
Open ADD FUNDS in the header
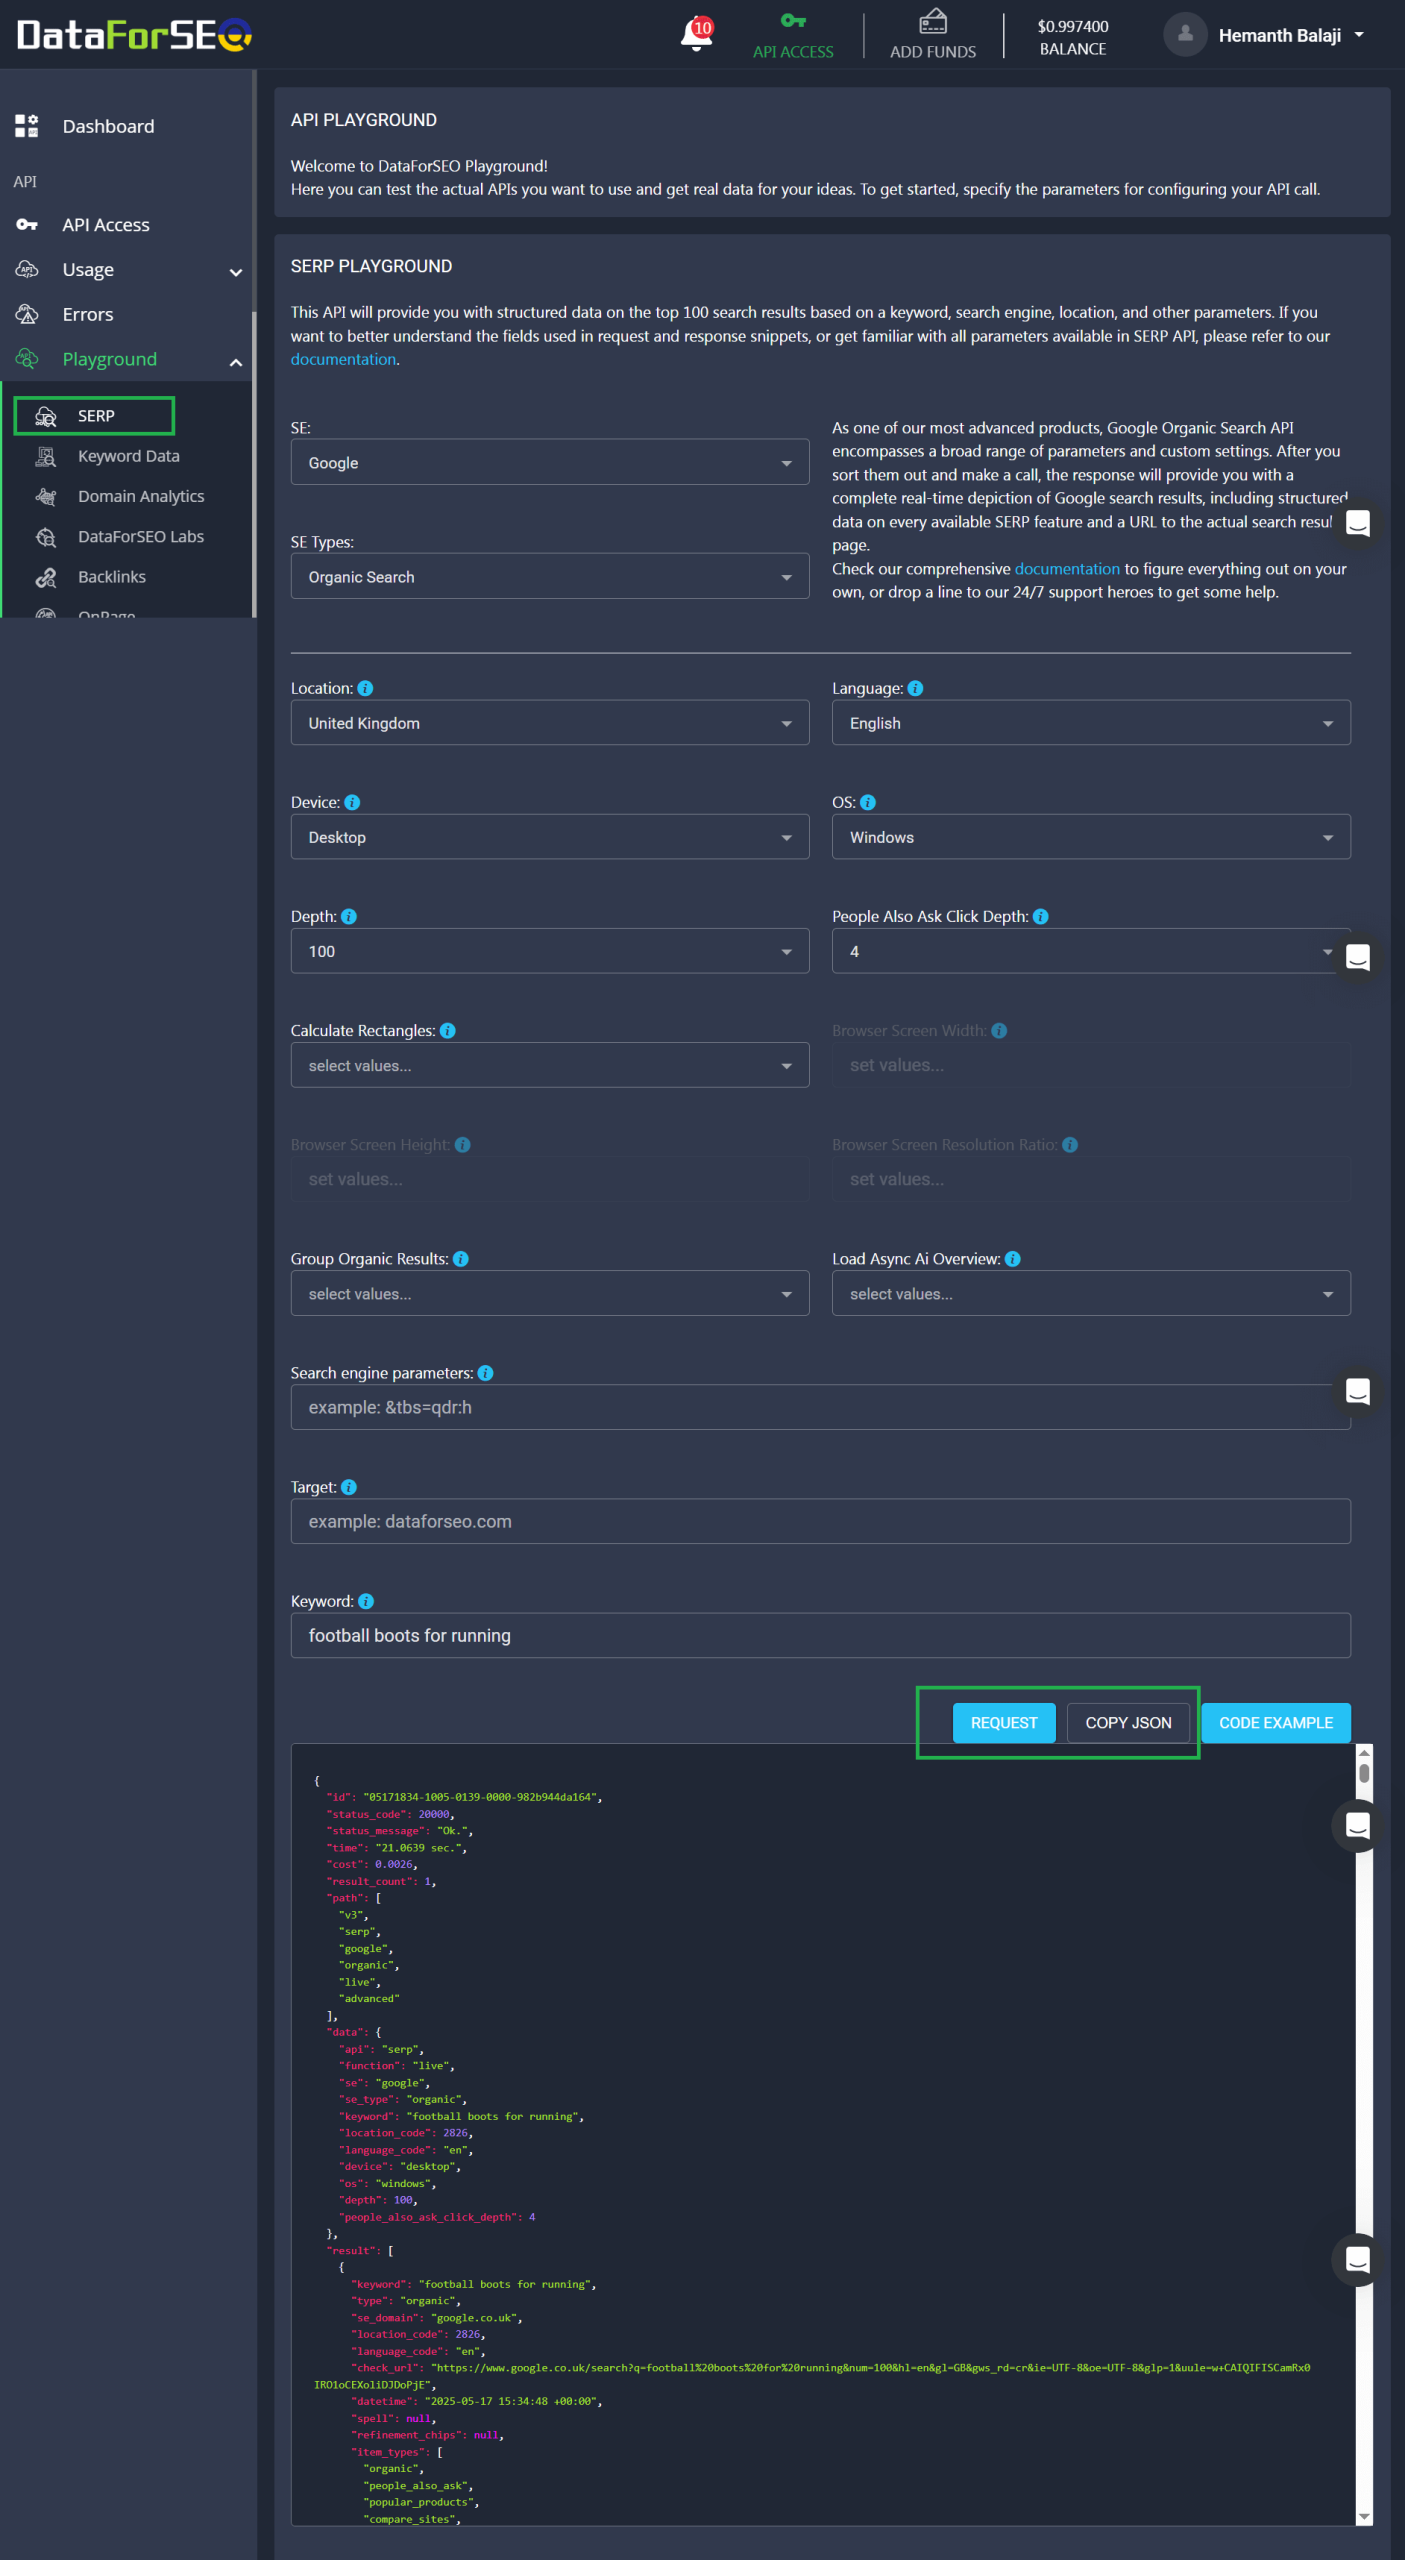[933, 35]
